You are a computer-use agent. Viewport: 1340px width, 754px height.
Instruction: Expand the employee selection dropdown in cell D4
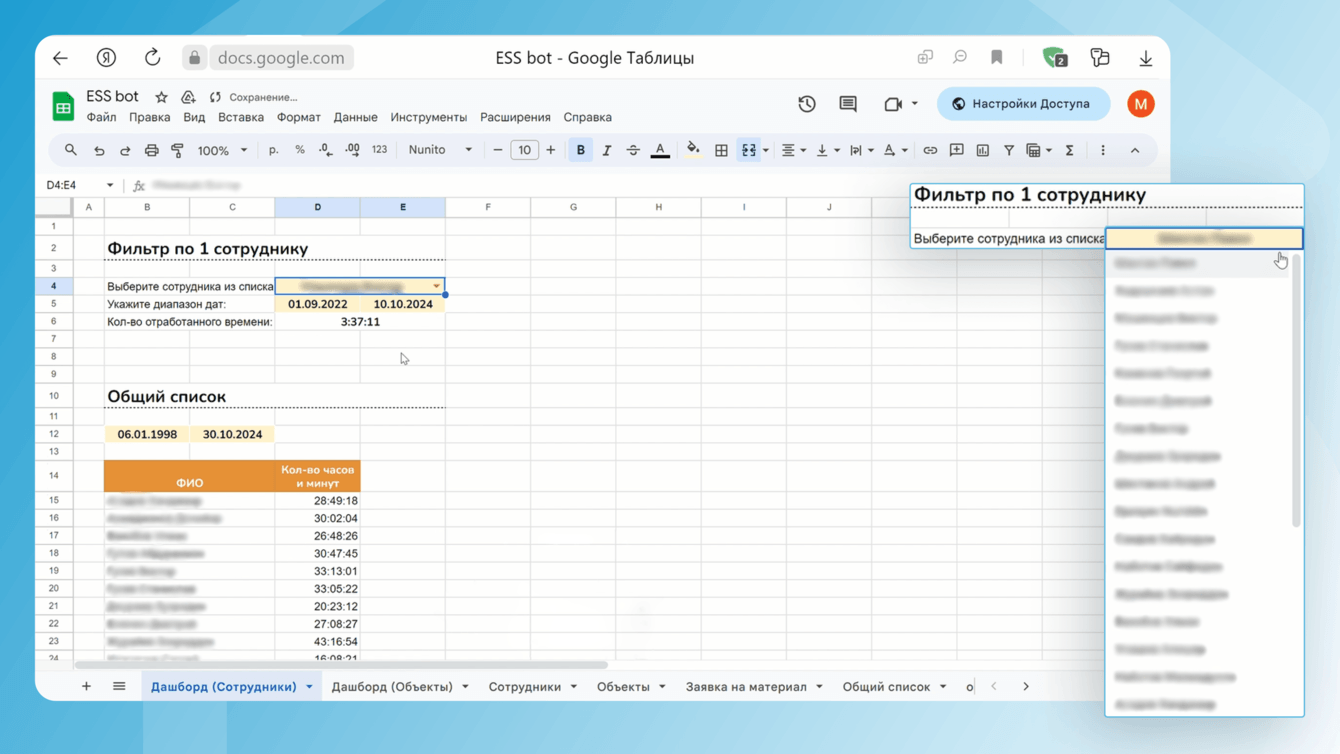(x=436, y=286)
